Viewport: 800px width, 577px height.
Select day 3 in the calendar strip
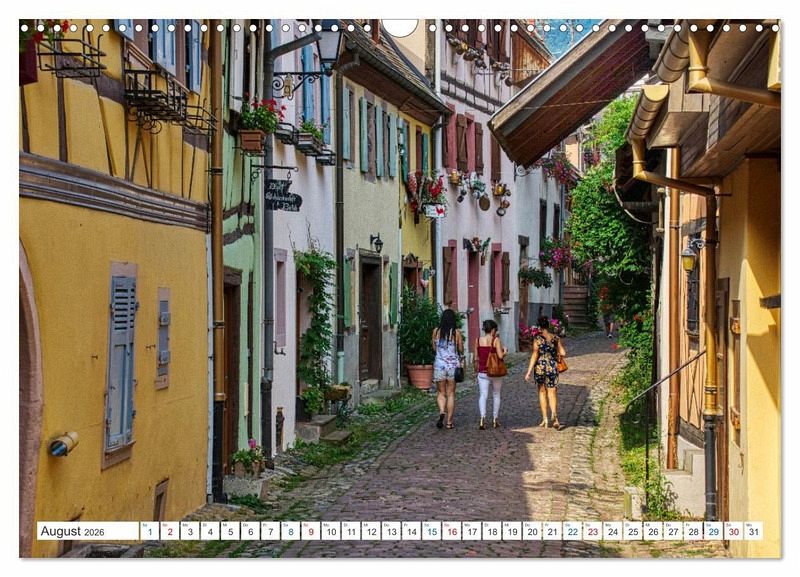click(x=190, y=531)
